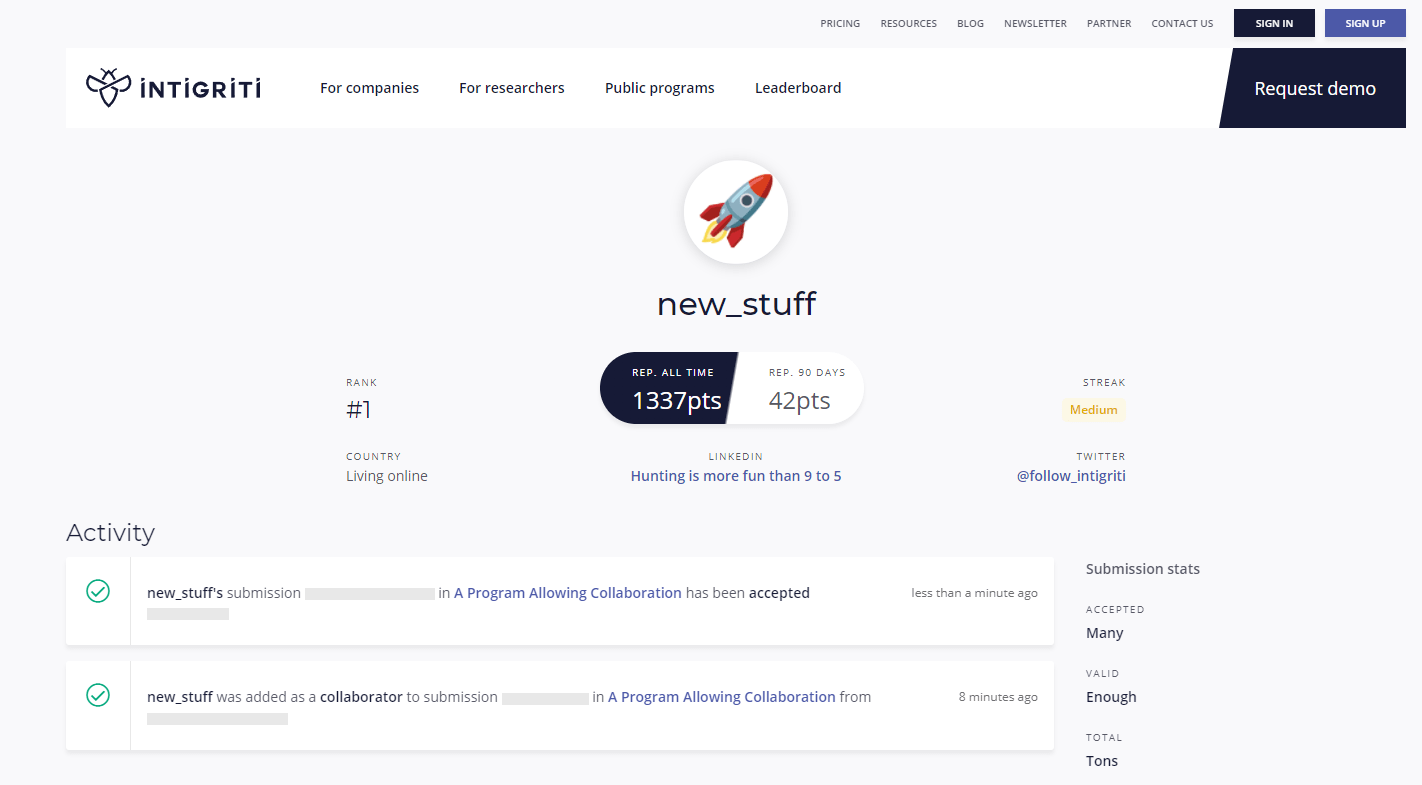Open the @follow_intigriti Twitter link
This screenshot has width=1422, height=785.
[1071, 476]
